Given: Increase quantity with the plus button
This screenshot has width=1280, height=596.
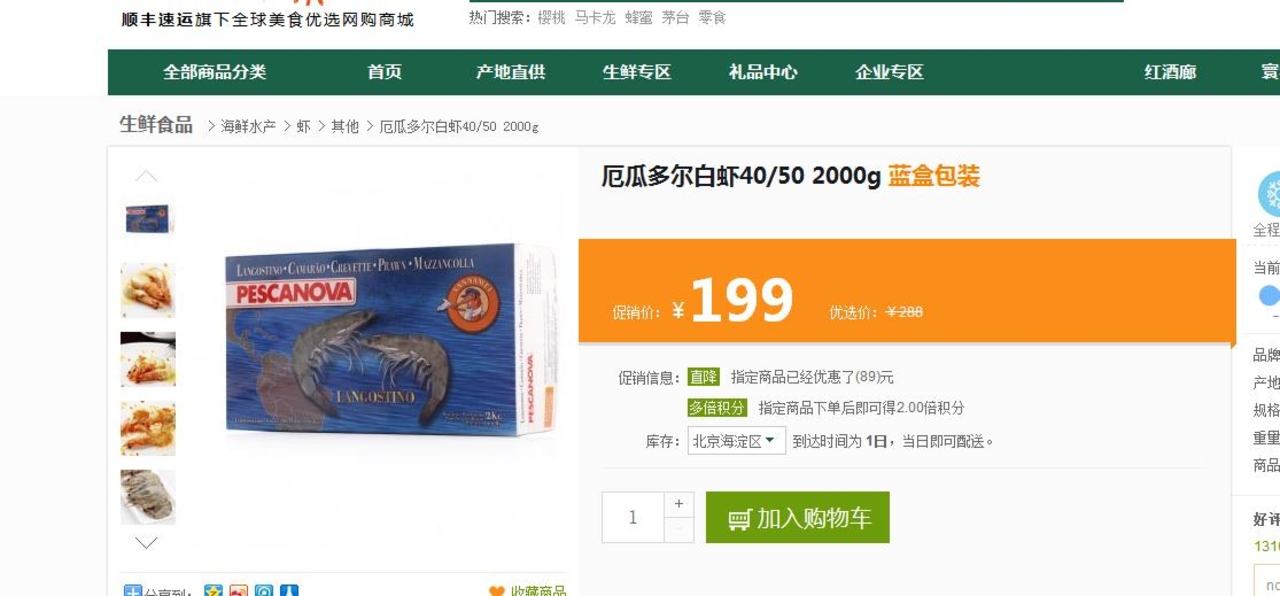Looking at the screenshot, I should pyautogui.click(x=679, y=505).
